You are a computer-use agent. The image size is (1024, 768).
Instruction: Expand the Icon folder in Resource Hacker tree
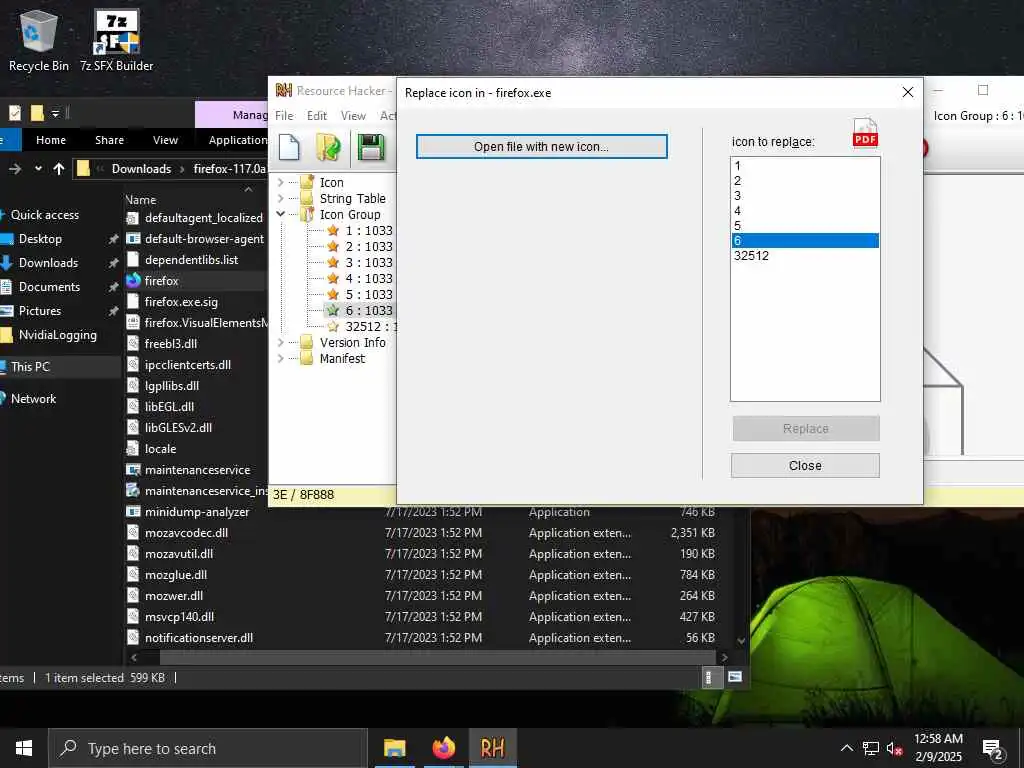(x=281, y=182)
